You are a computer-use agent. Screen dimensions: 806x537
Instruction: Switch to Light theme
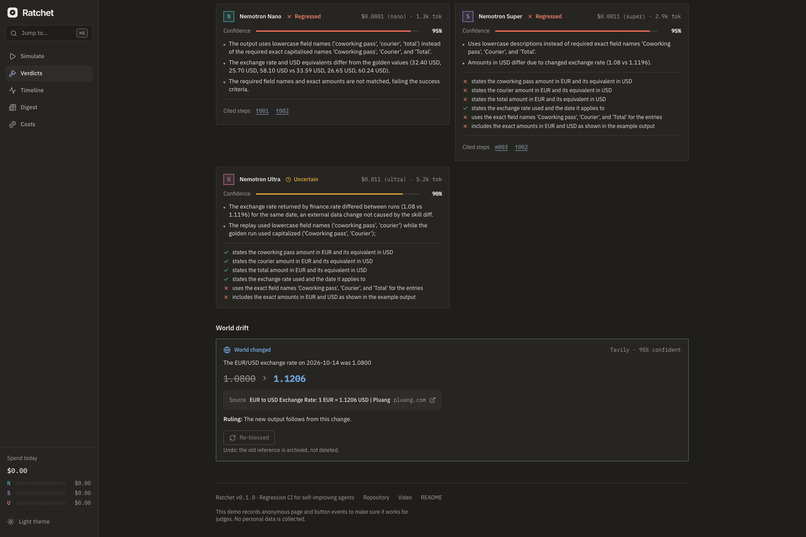29,522
